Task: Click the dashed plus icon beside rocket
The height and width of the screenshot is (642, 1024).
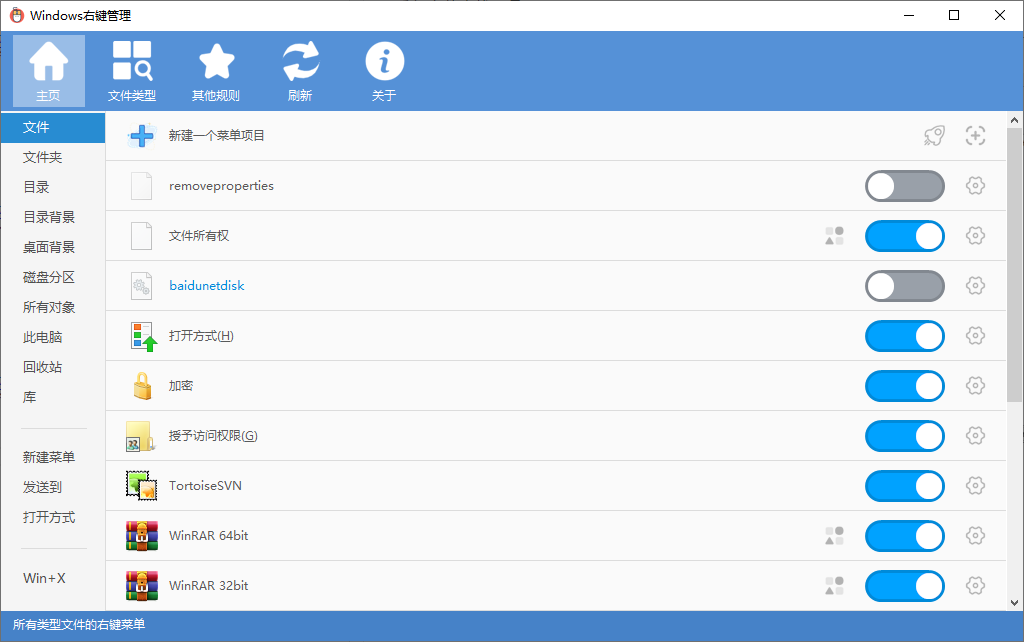Action: 975,136
